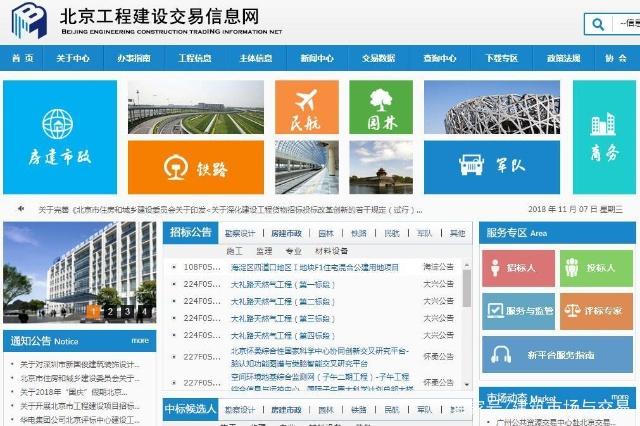Open 工程信息 navigation item
640x426 pixels.
[x=195, y=58]
